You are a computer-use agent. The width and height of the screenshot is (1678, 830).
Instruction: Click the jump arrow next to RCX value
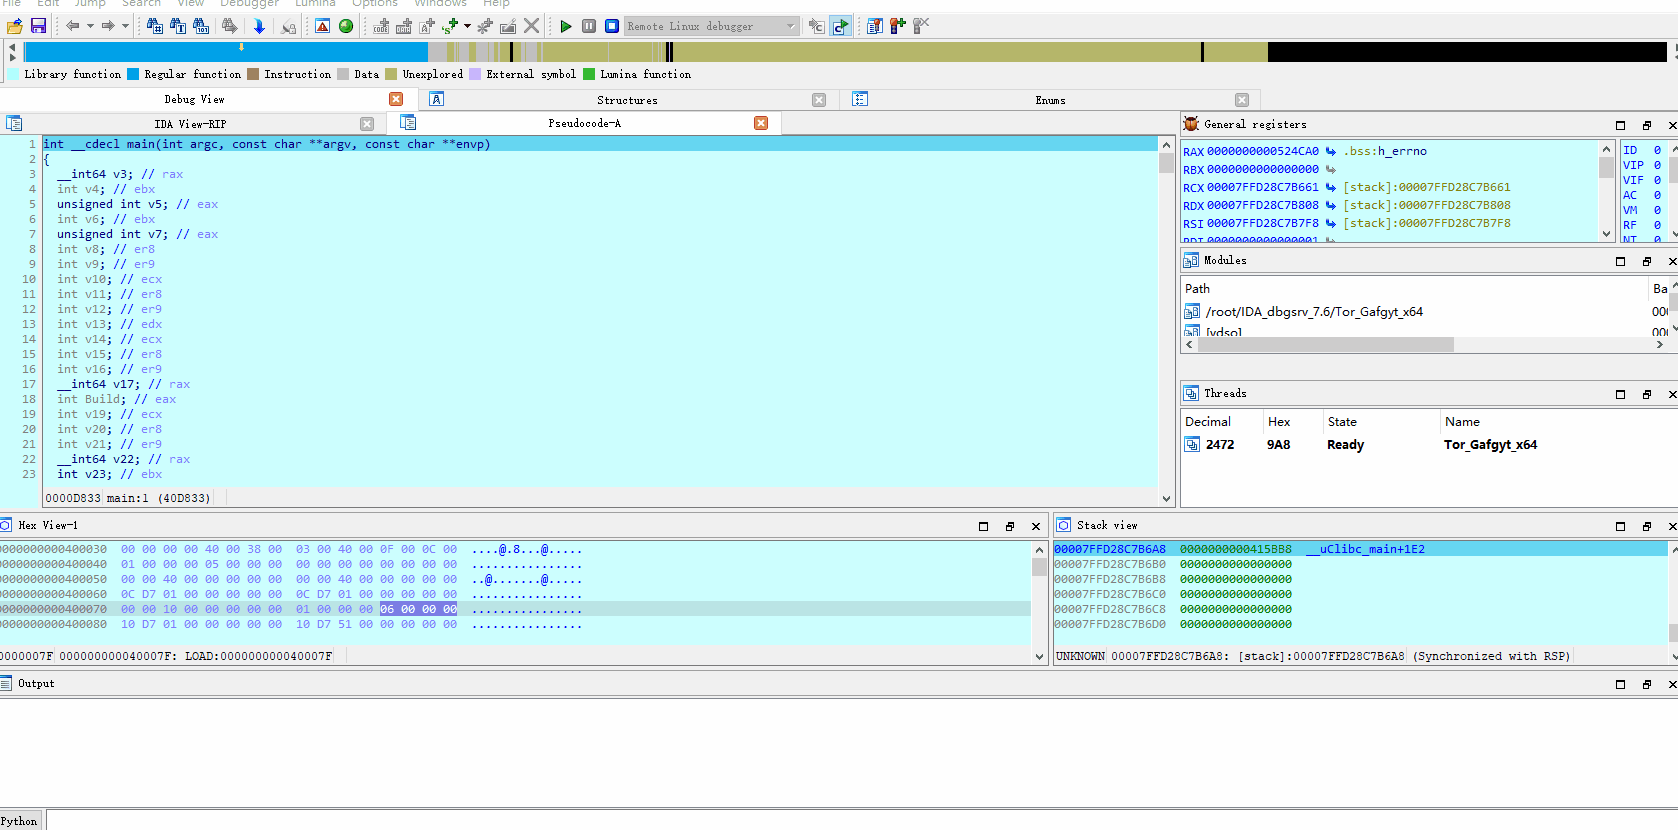1331,187
